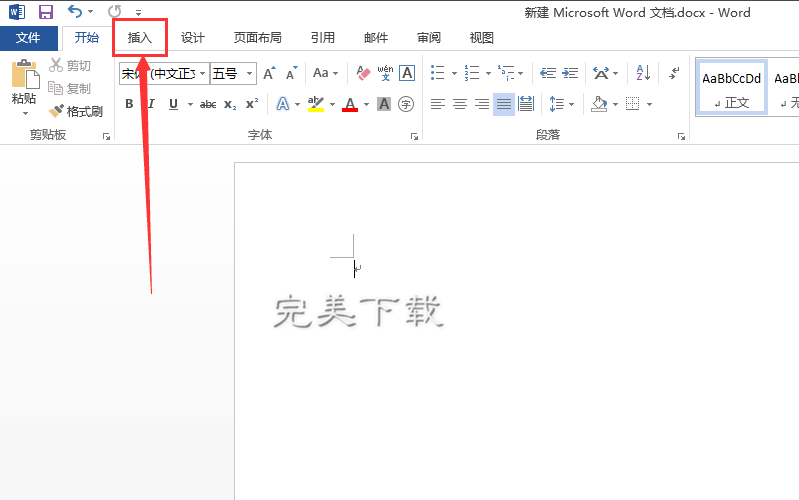799x500 pixels.
Task: Open the Paragraph dialog launcher
Action: point(681,136)
